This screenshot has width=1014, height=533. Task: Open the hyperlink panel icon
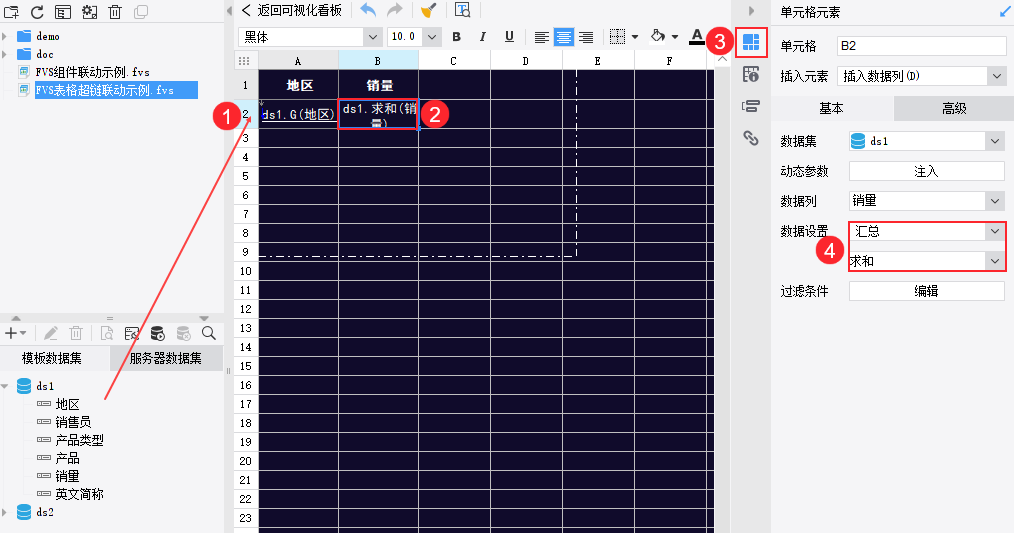[x=751, y=137]
